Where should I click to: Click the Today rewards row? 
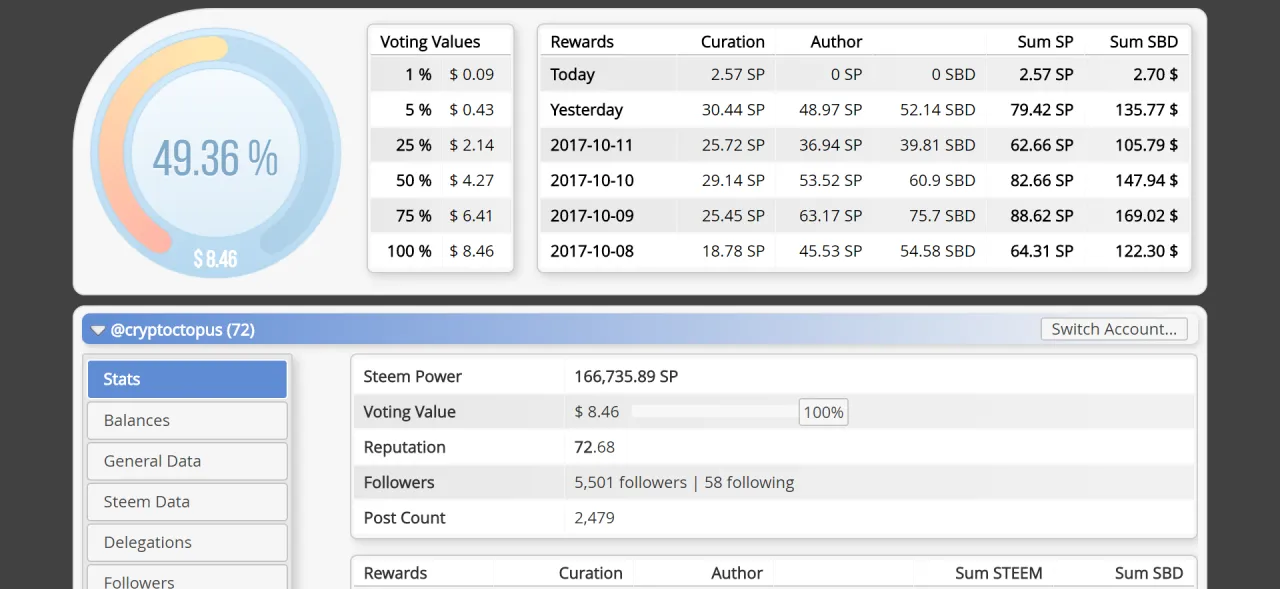864,74
